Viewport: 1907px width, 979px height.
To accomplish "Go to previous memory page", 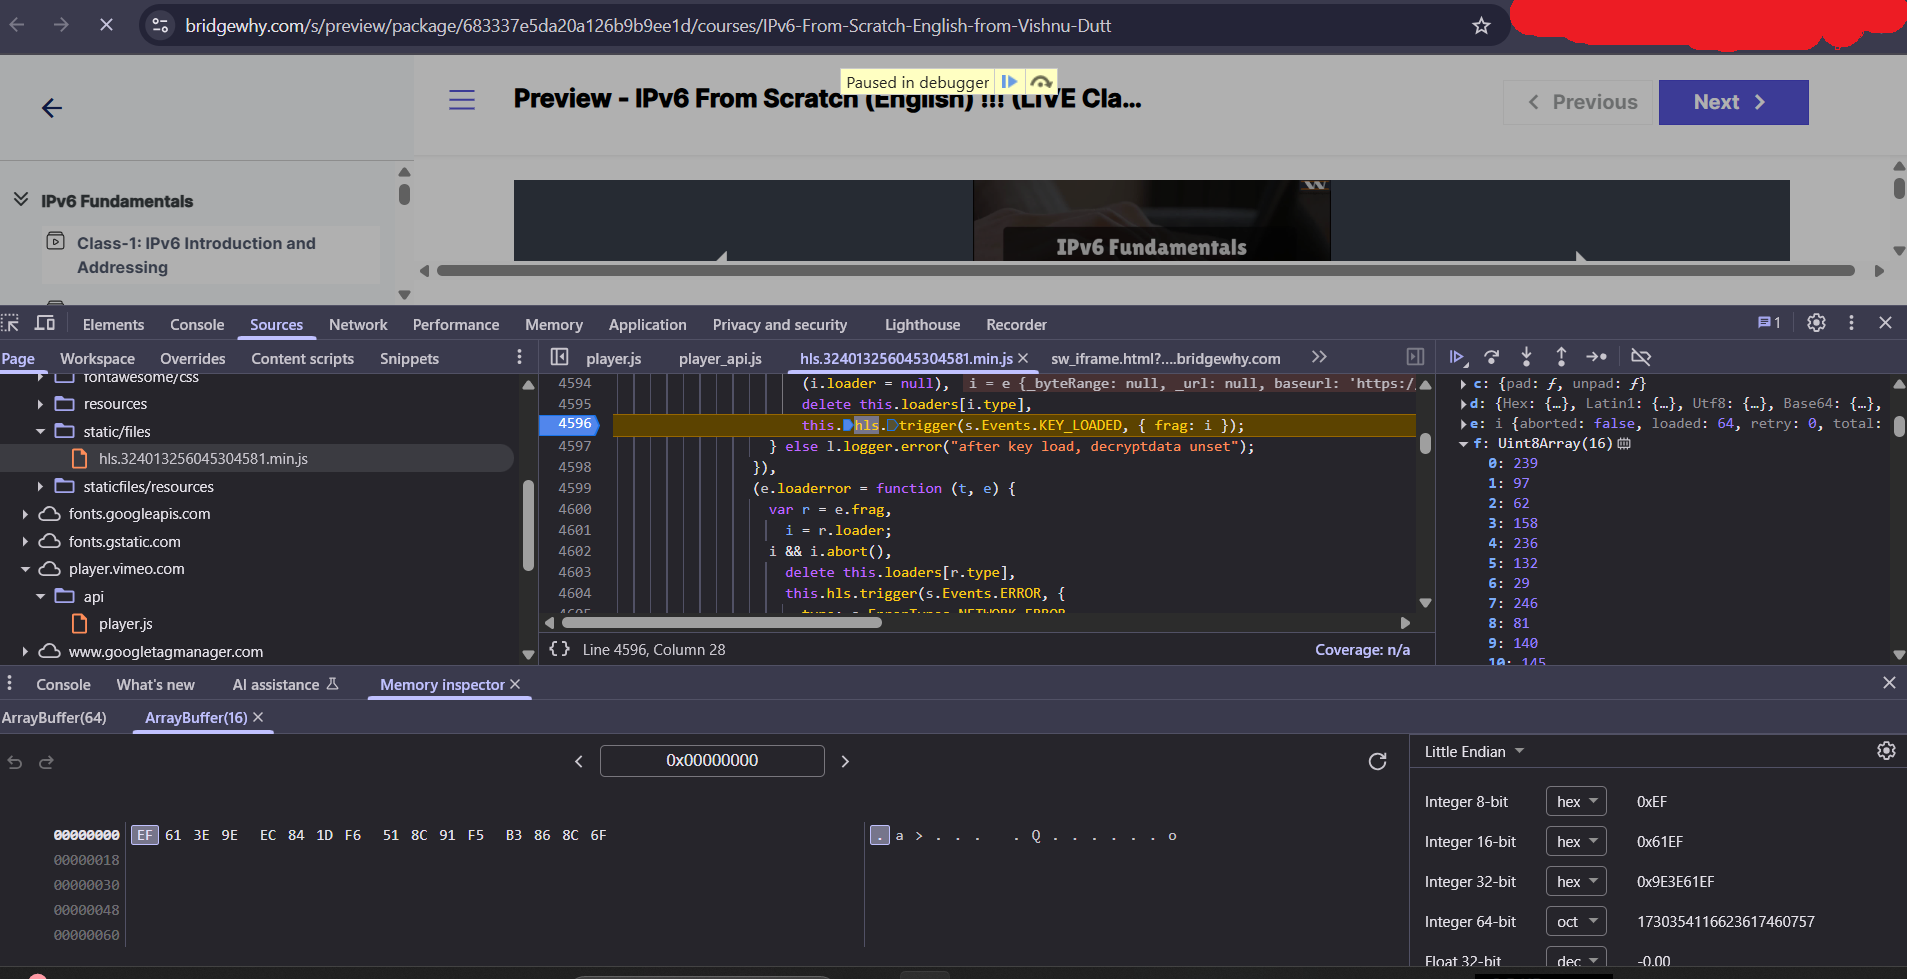I will point(578,762).
